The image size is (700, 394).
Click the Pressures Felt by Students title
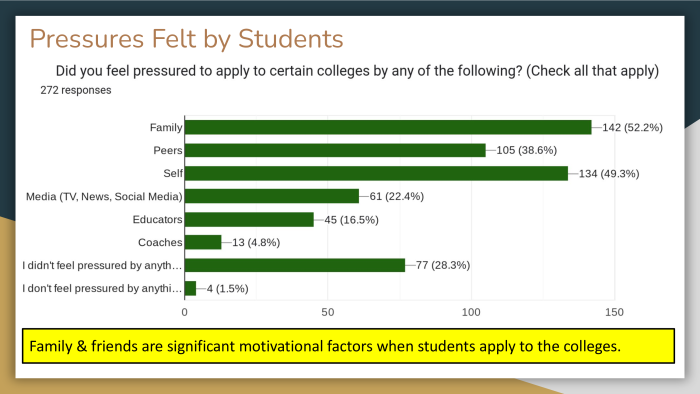click(187, 39)
